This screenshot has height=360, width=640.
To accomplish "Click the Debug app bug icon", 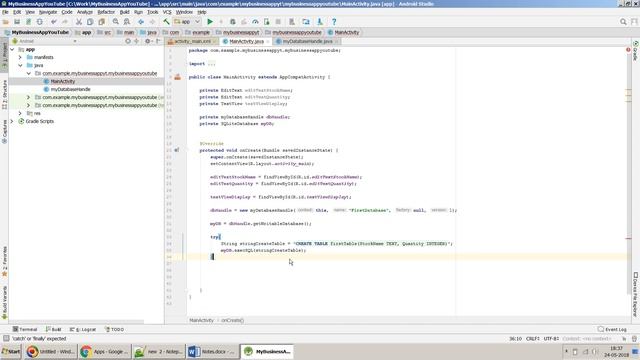I will (232, 22).
